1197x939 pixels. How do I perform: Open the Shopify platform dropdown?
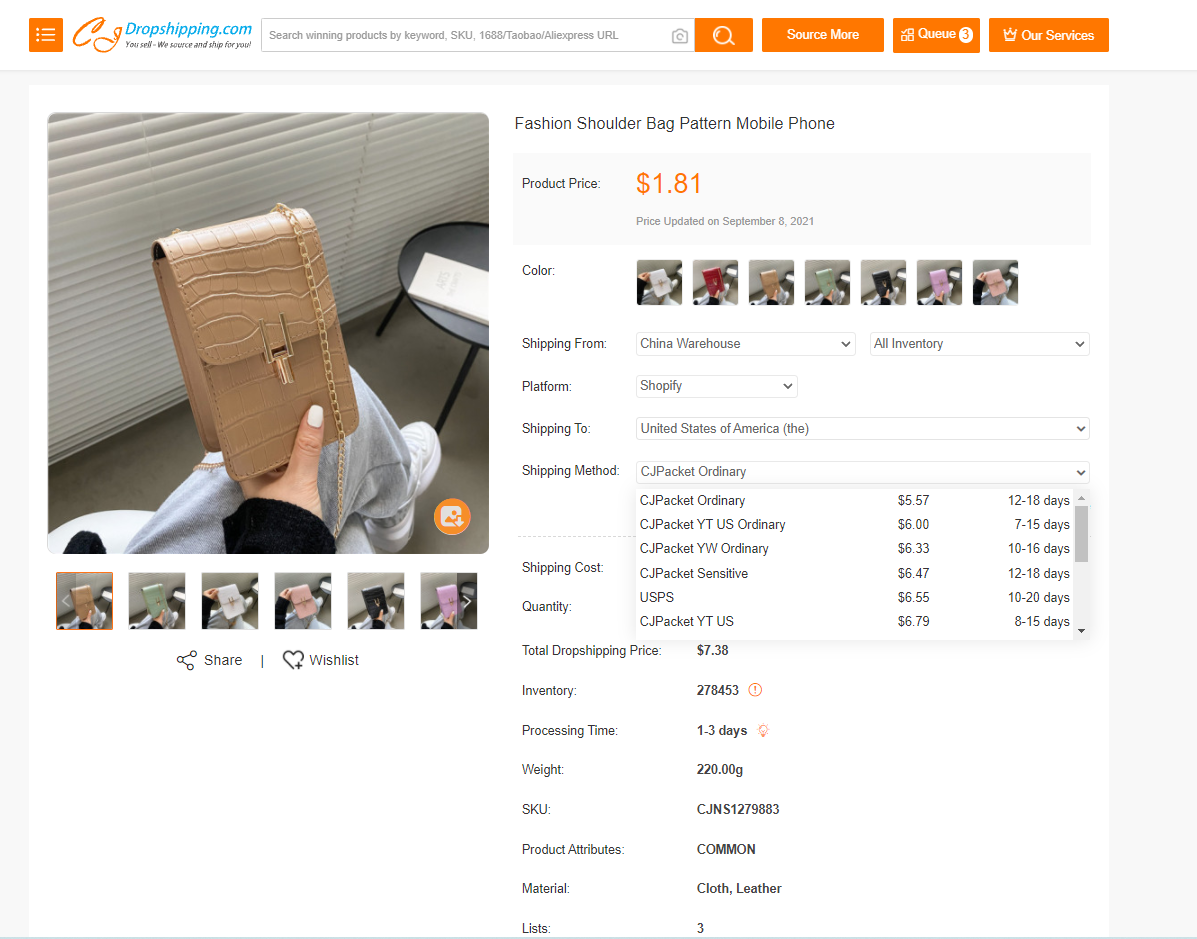click(716, 386)
